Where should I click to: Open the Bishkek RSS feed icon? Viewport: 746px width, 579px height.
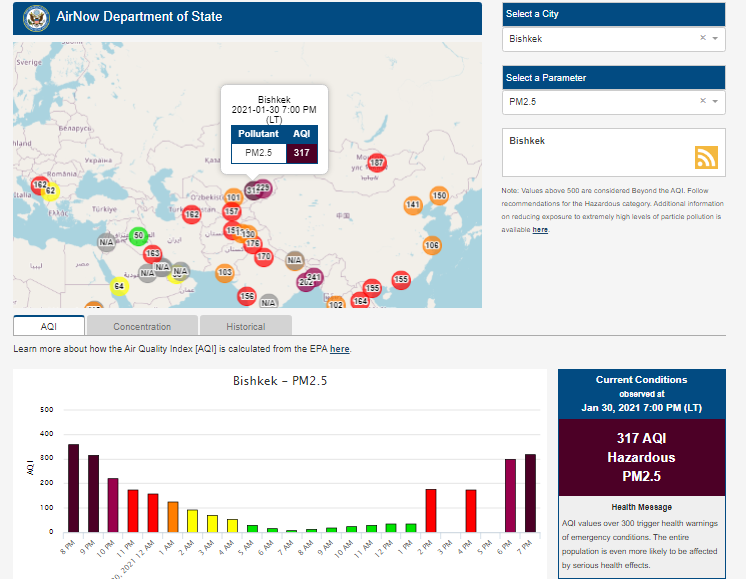(707, 157)
